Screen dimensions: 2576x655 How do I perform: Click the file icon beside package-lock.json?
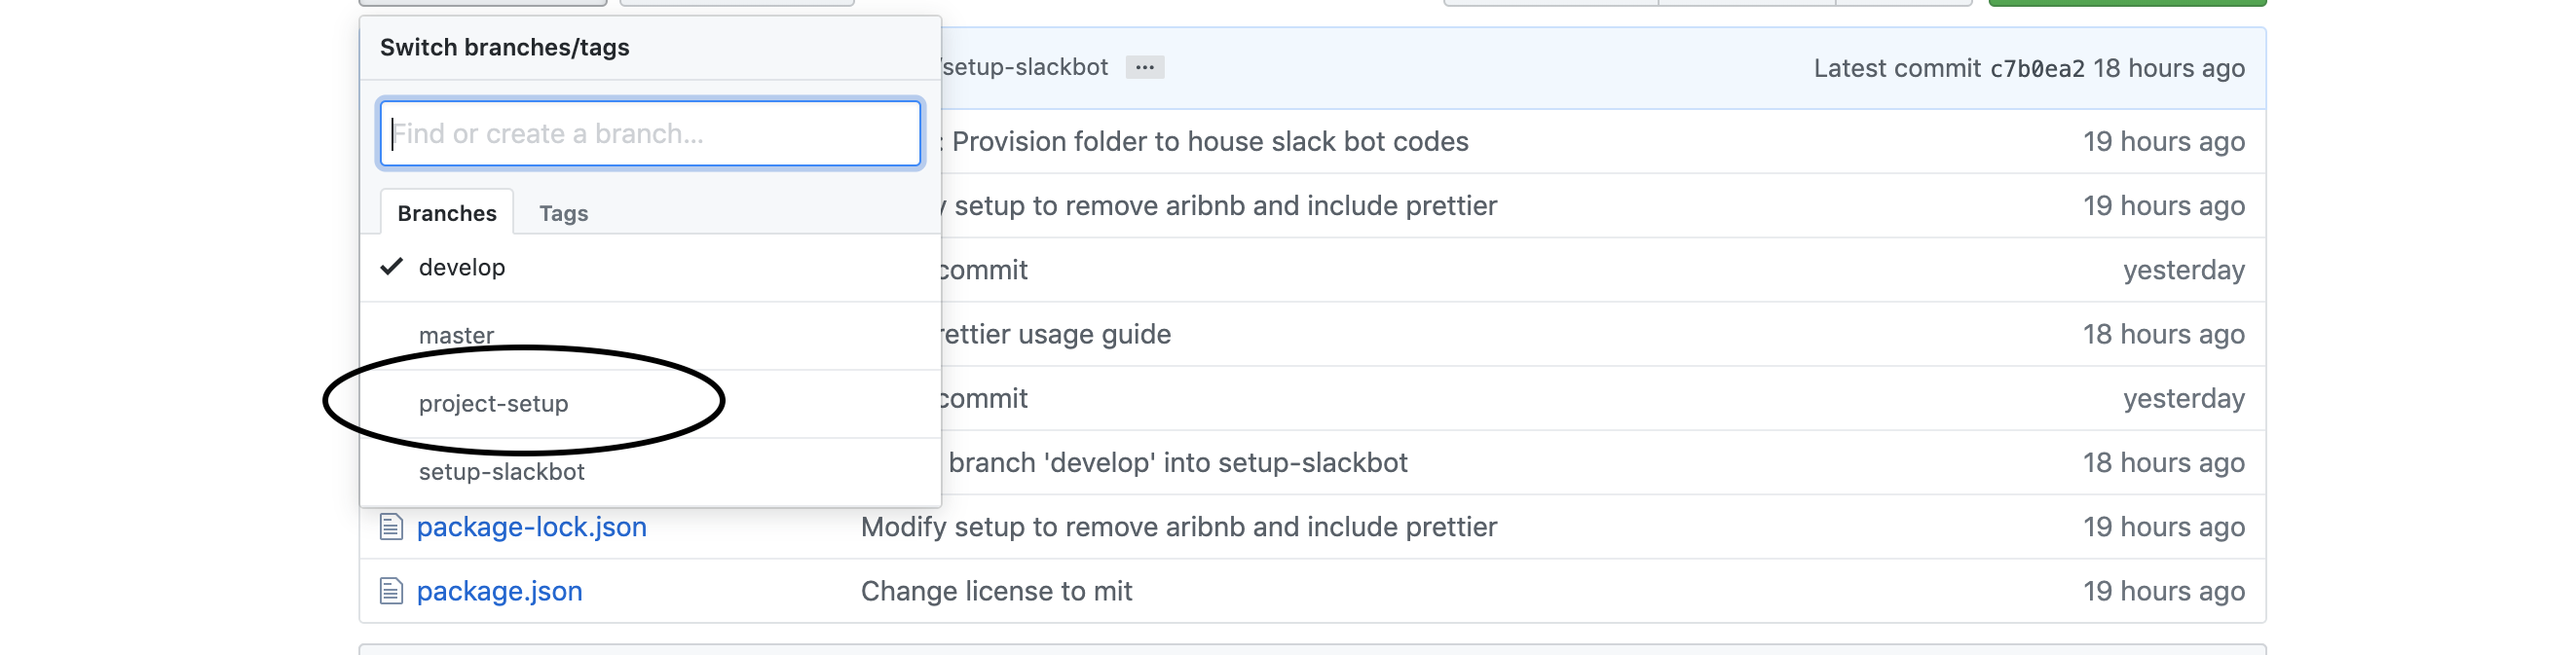pos(391,527)
